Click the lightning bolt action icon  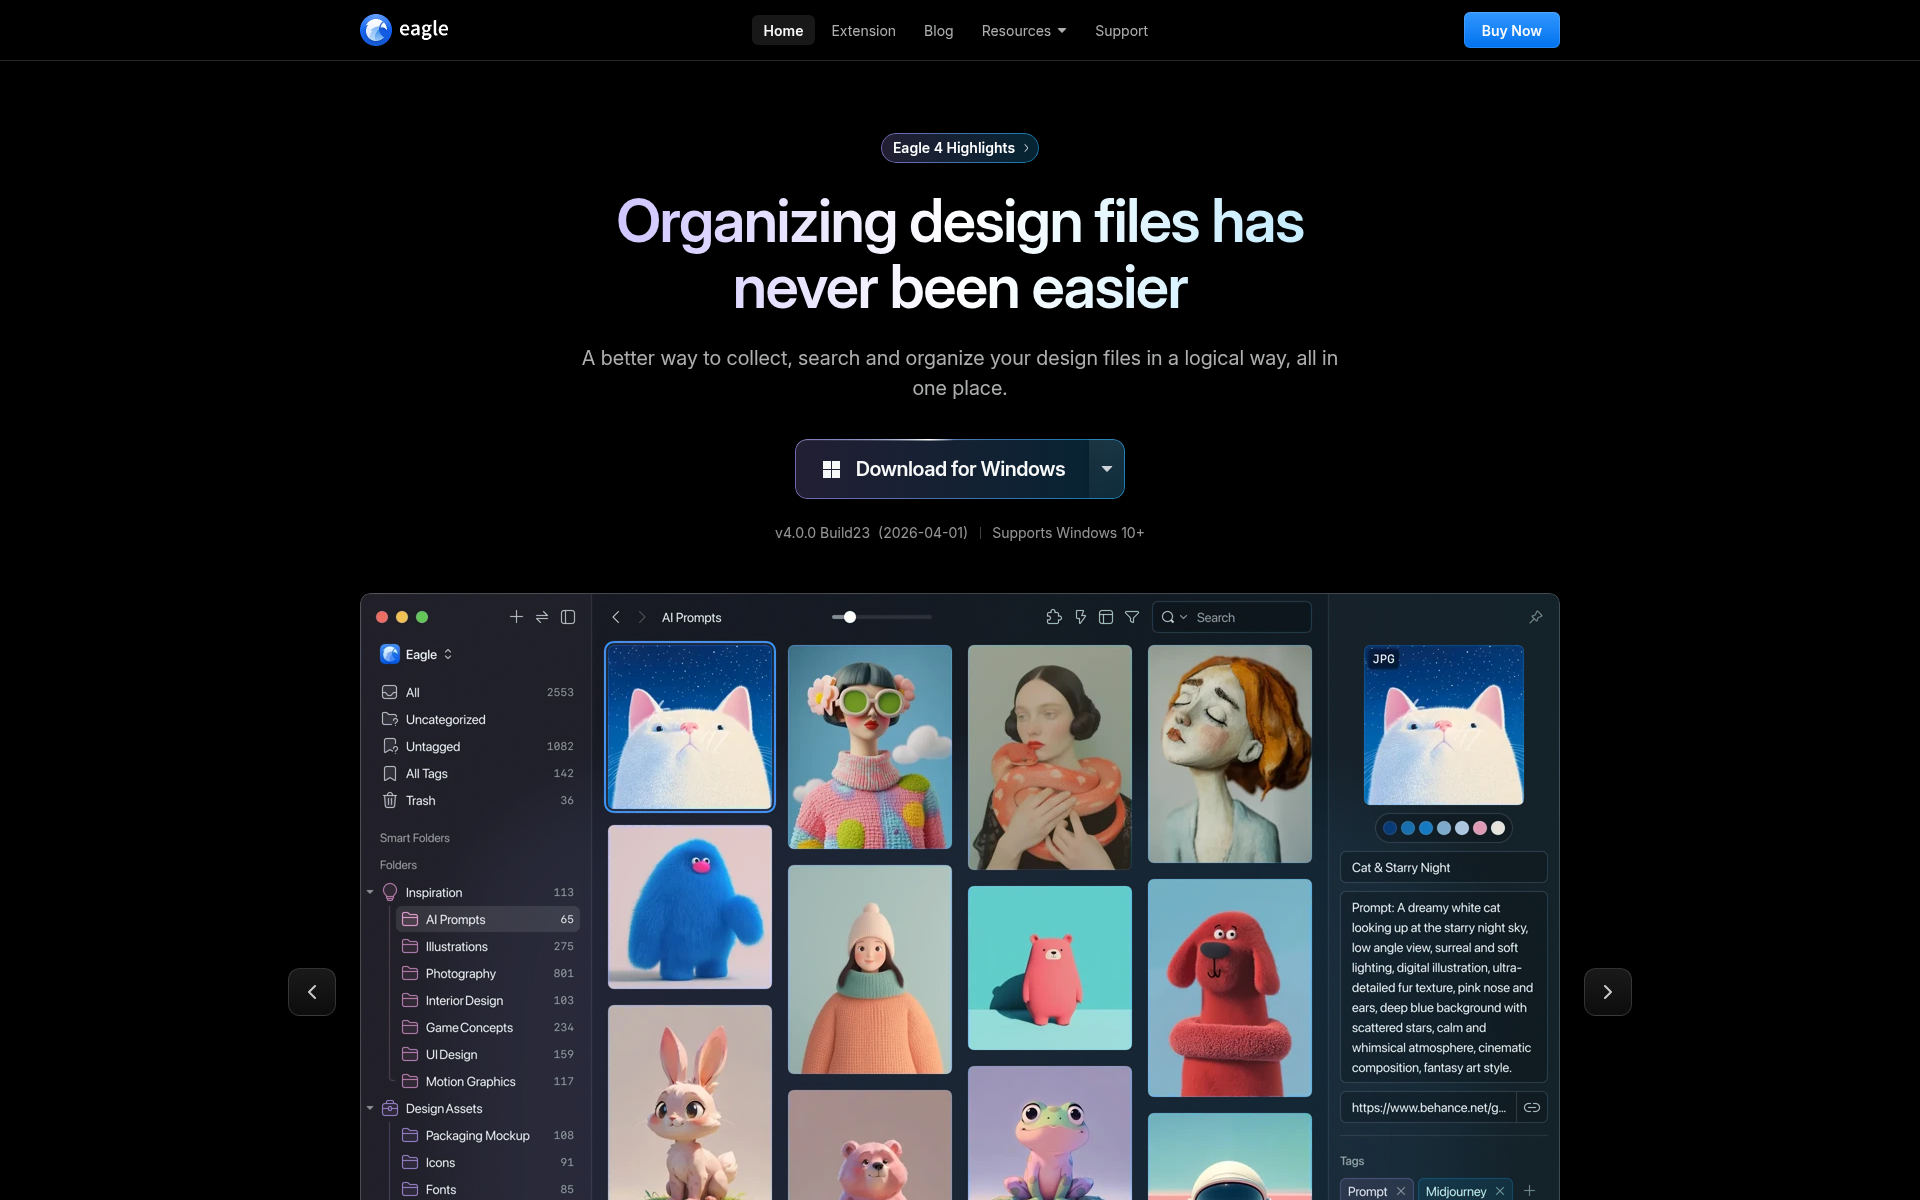click(1080, 617)
